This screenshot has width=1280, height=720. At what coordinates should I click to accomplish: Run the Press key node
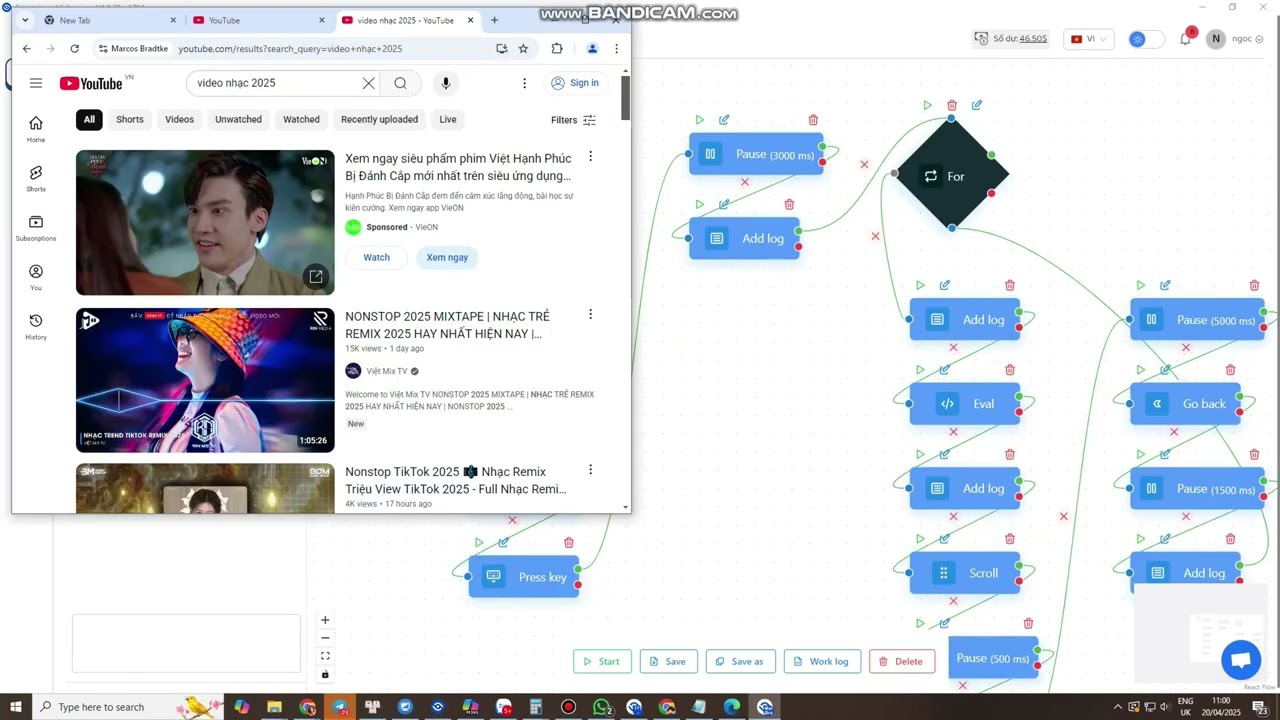[x=479, y=543]
